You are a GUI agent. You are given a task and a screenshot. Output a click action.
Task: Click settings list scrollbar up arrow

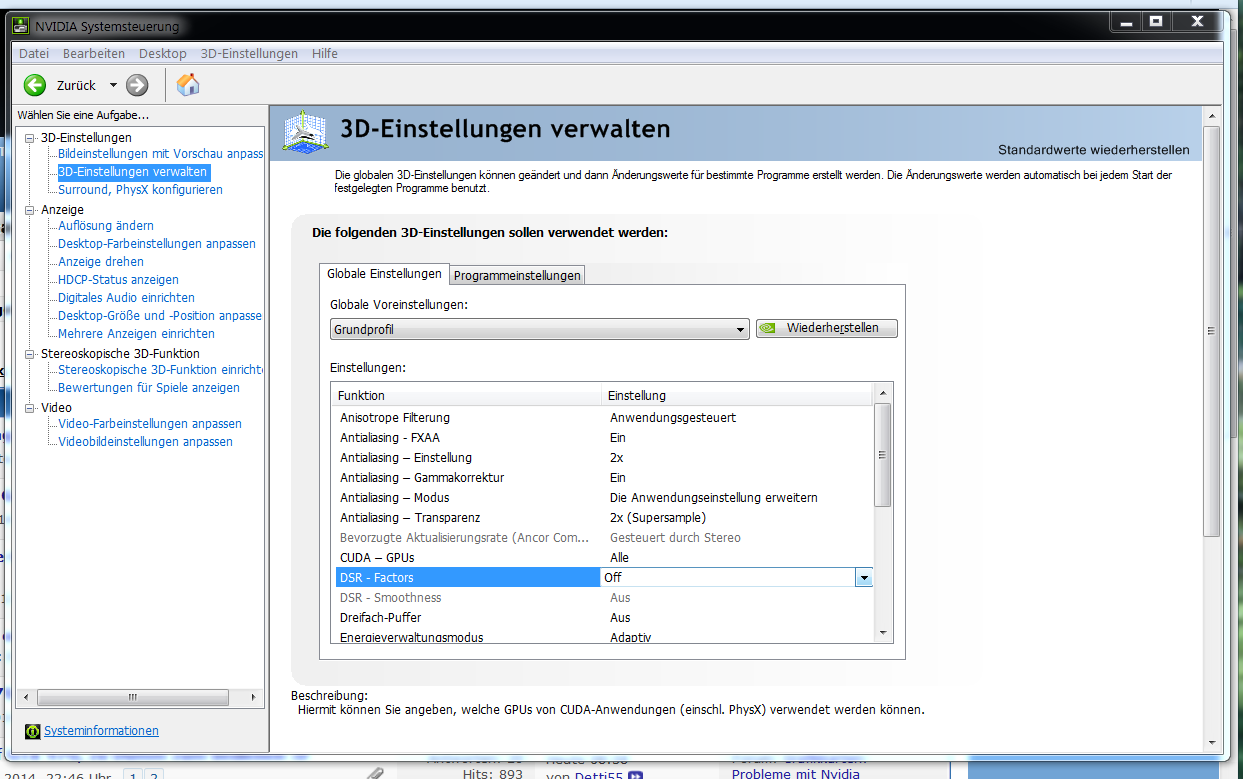pos(882,393)
